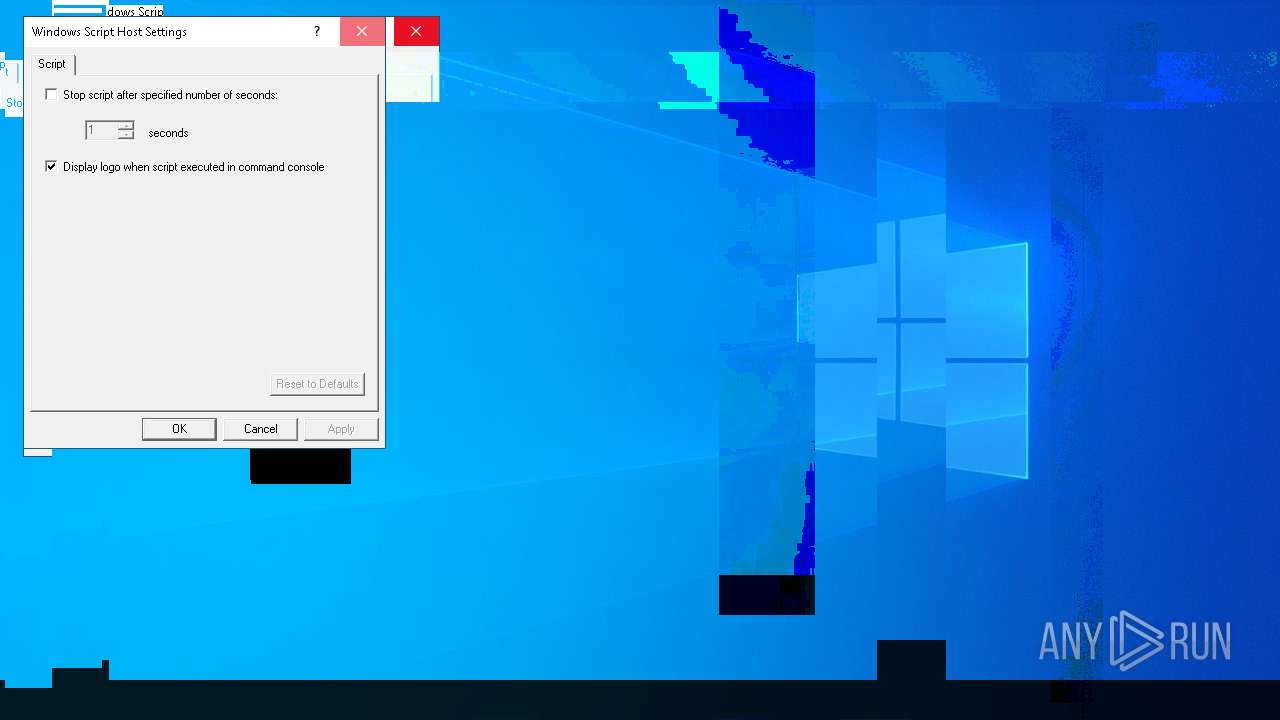Confirm settings with the OK button
The height and width of the screenshot is (720, 1280).
click(179, 429)
